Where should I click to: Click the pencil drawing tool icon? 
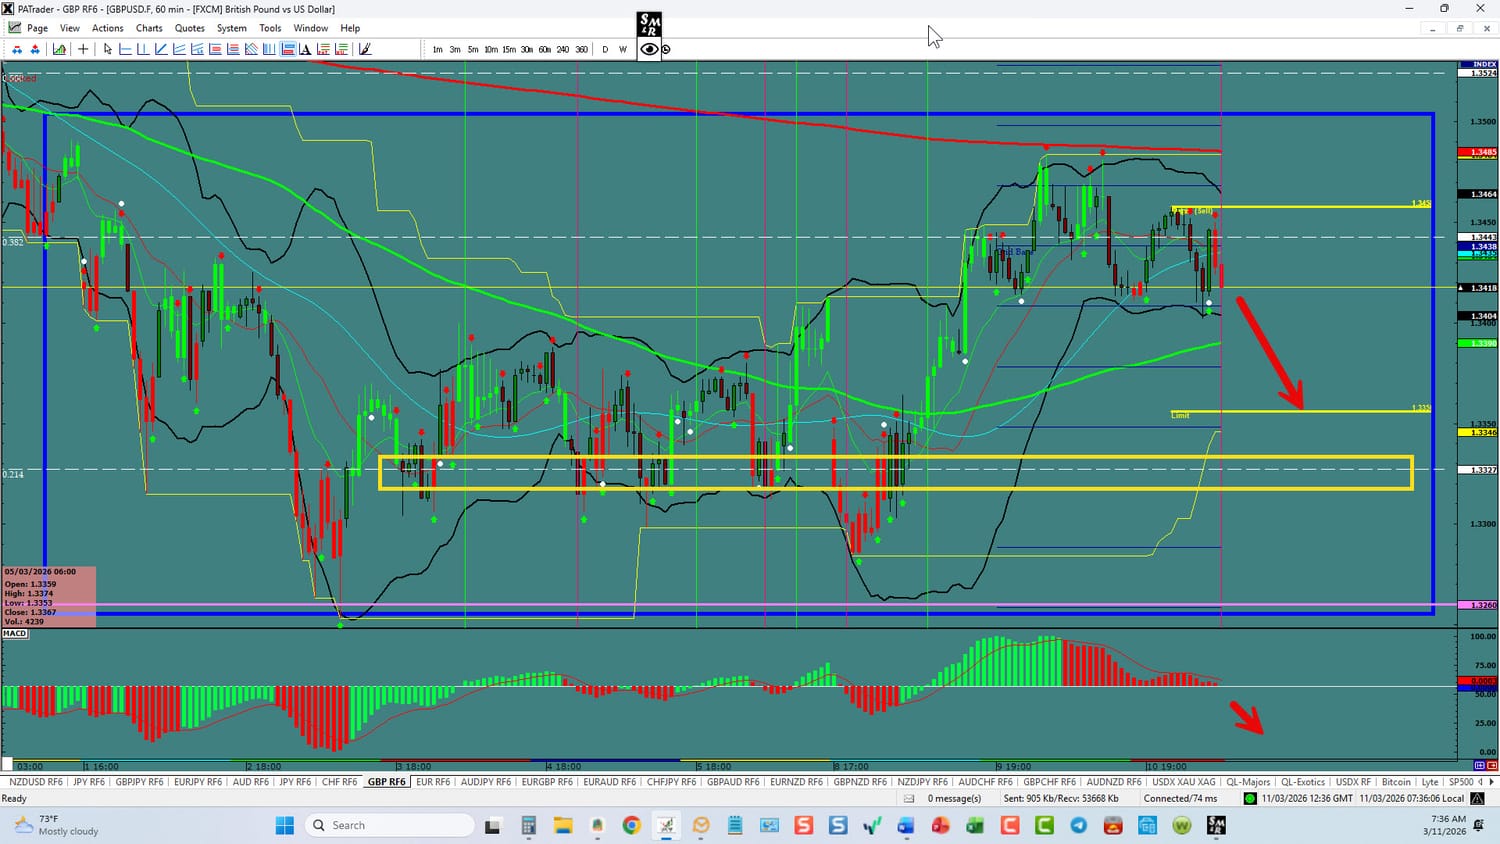(x=365, y=49)
